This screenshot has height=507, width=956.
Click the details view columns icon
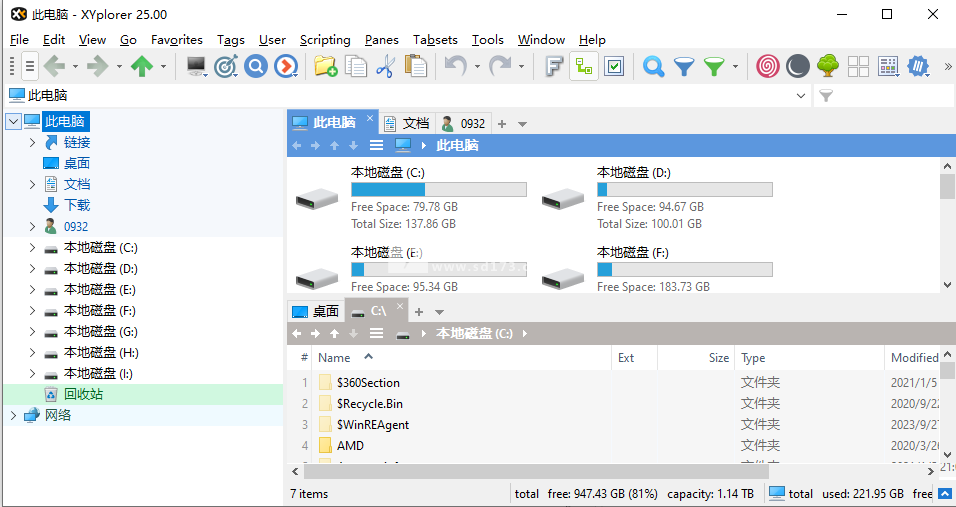(888, 66)
